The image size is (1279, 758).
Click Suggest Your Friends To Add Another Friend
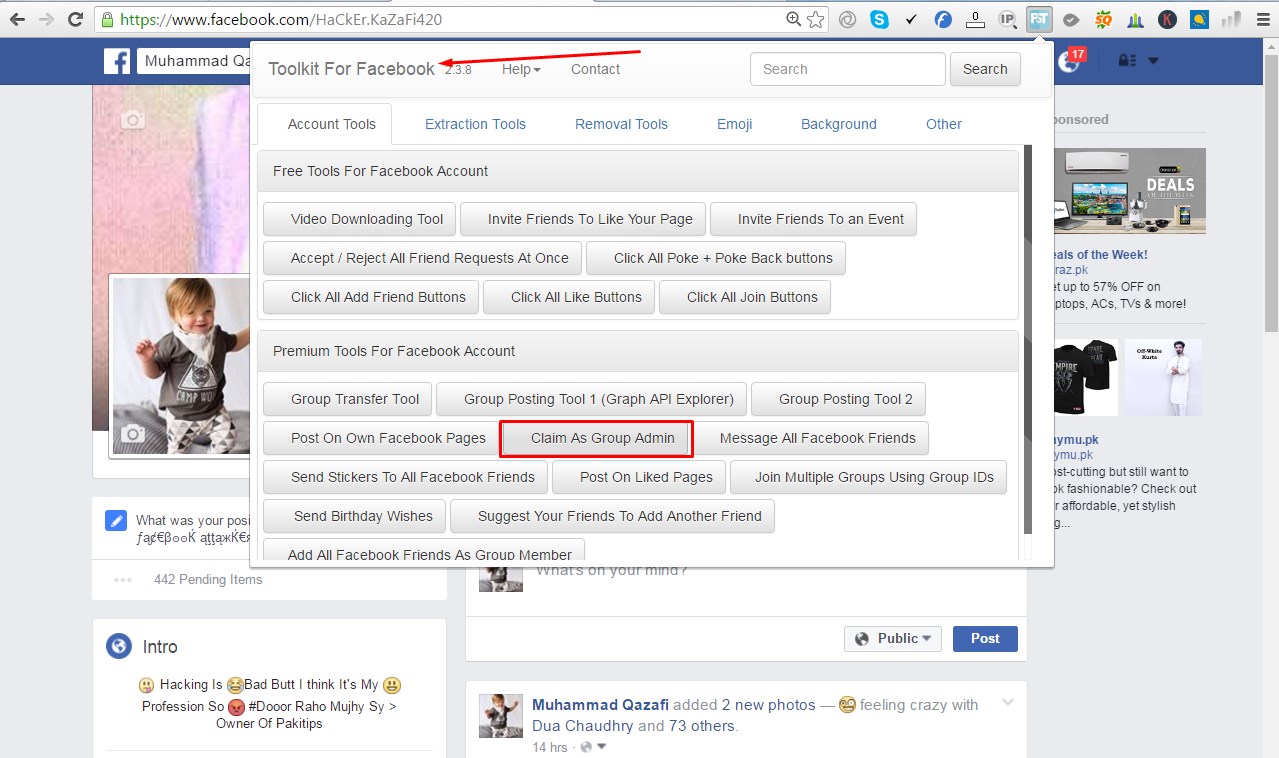tap(612, 516)
